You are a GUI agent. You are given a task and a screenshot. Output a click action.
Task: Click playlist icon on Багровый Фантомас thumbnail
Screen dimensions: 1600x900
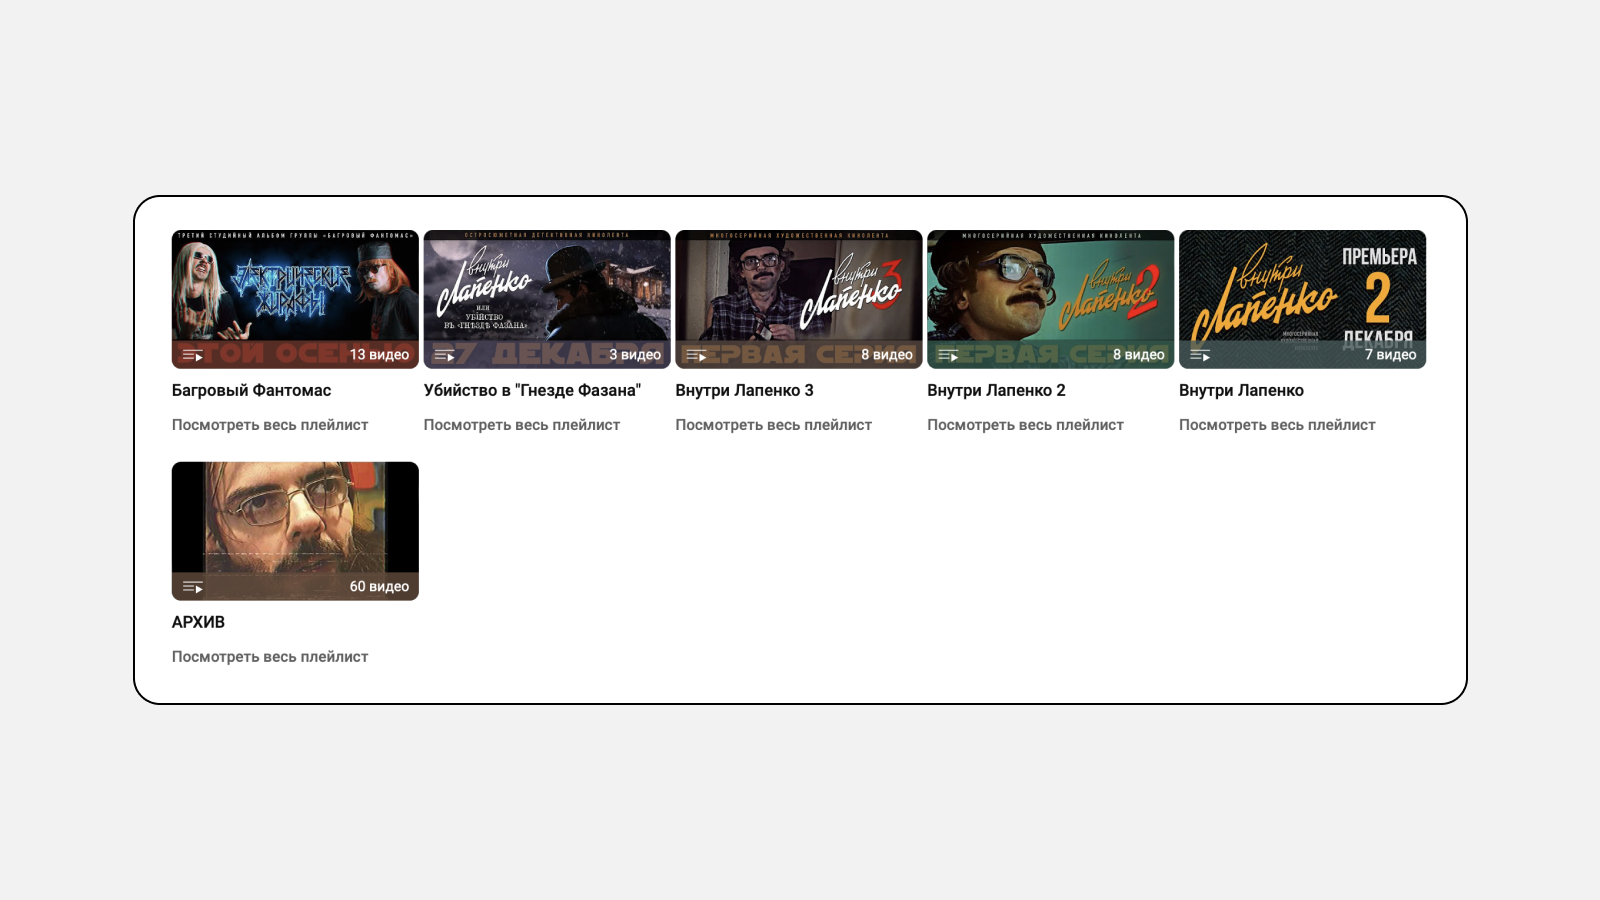pyautogui.click(x=193, y=355)
